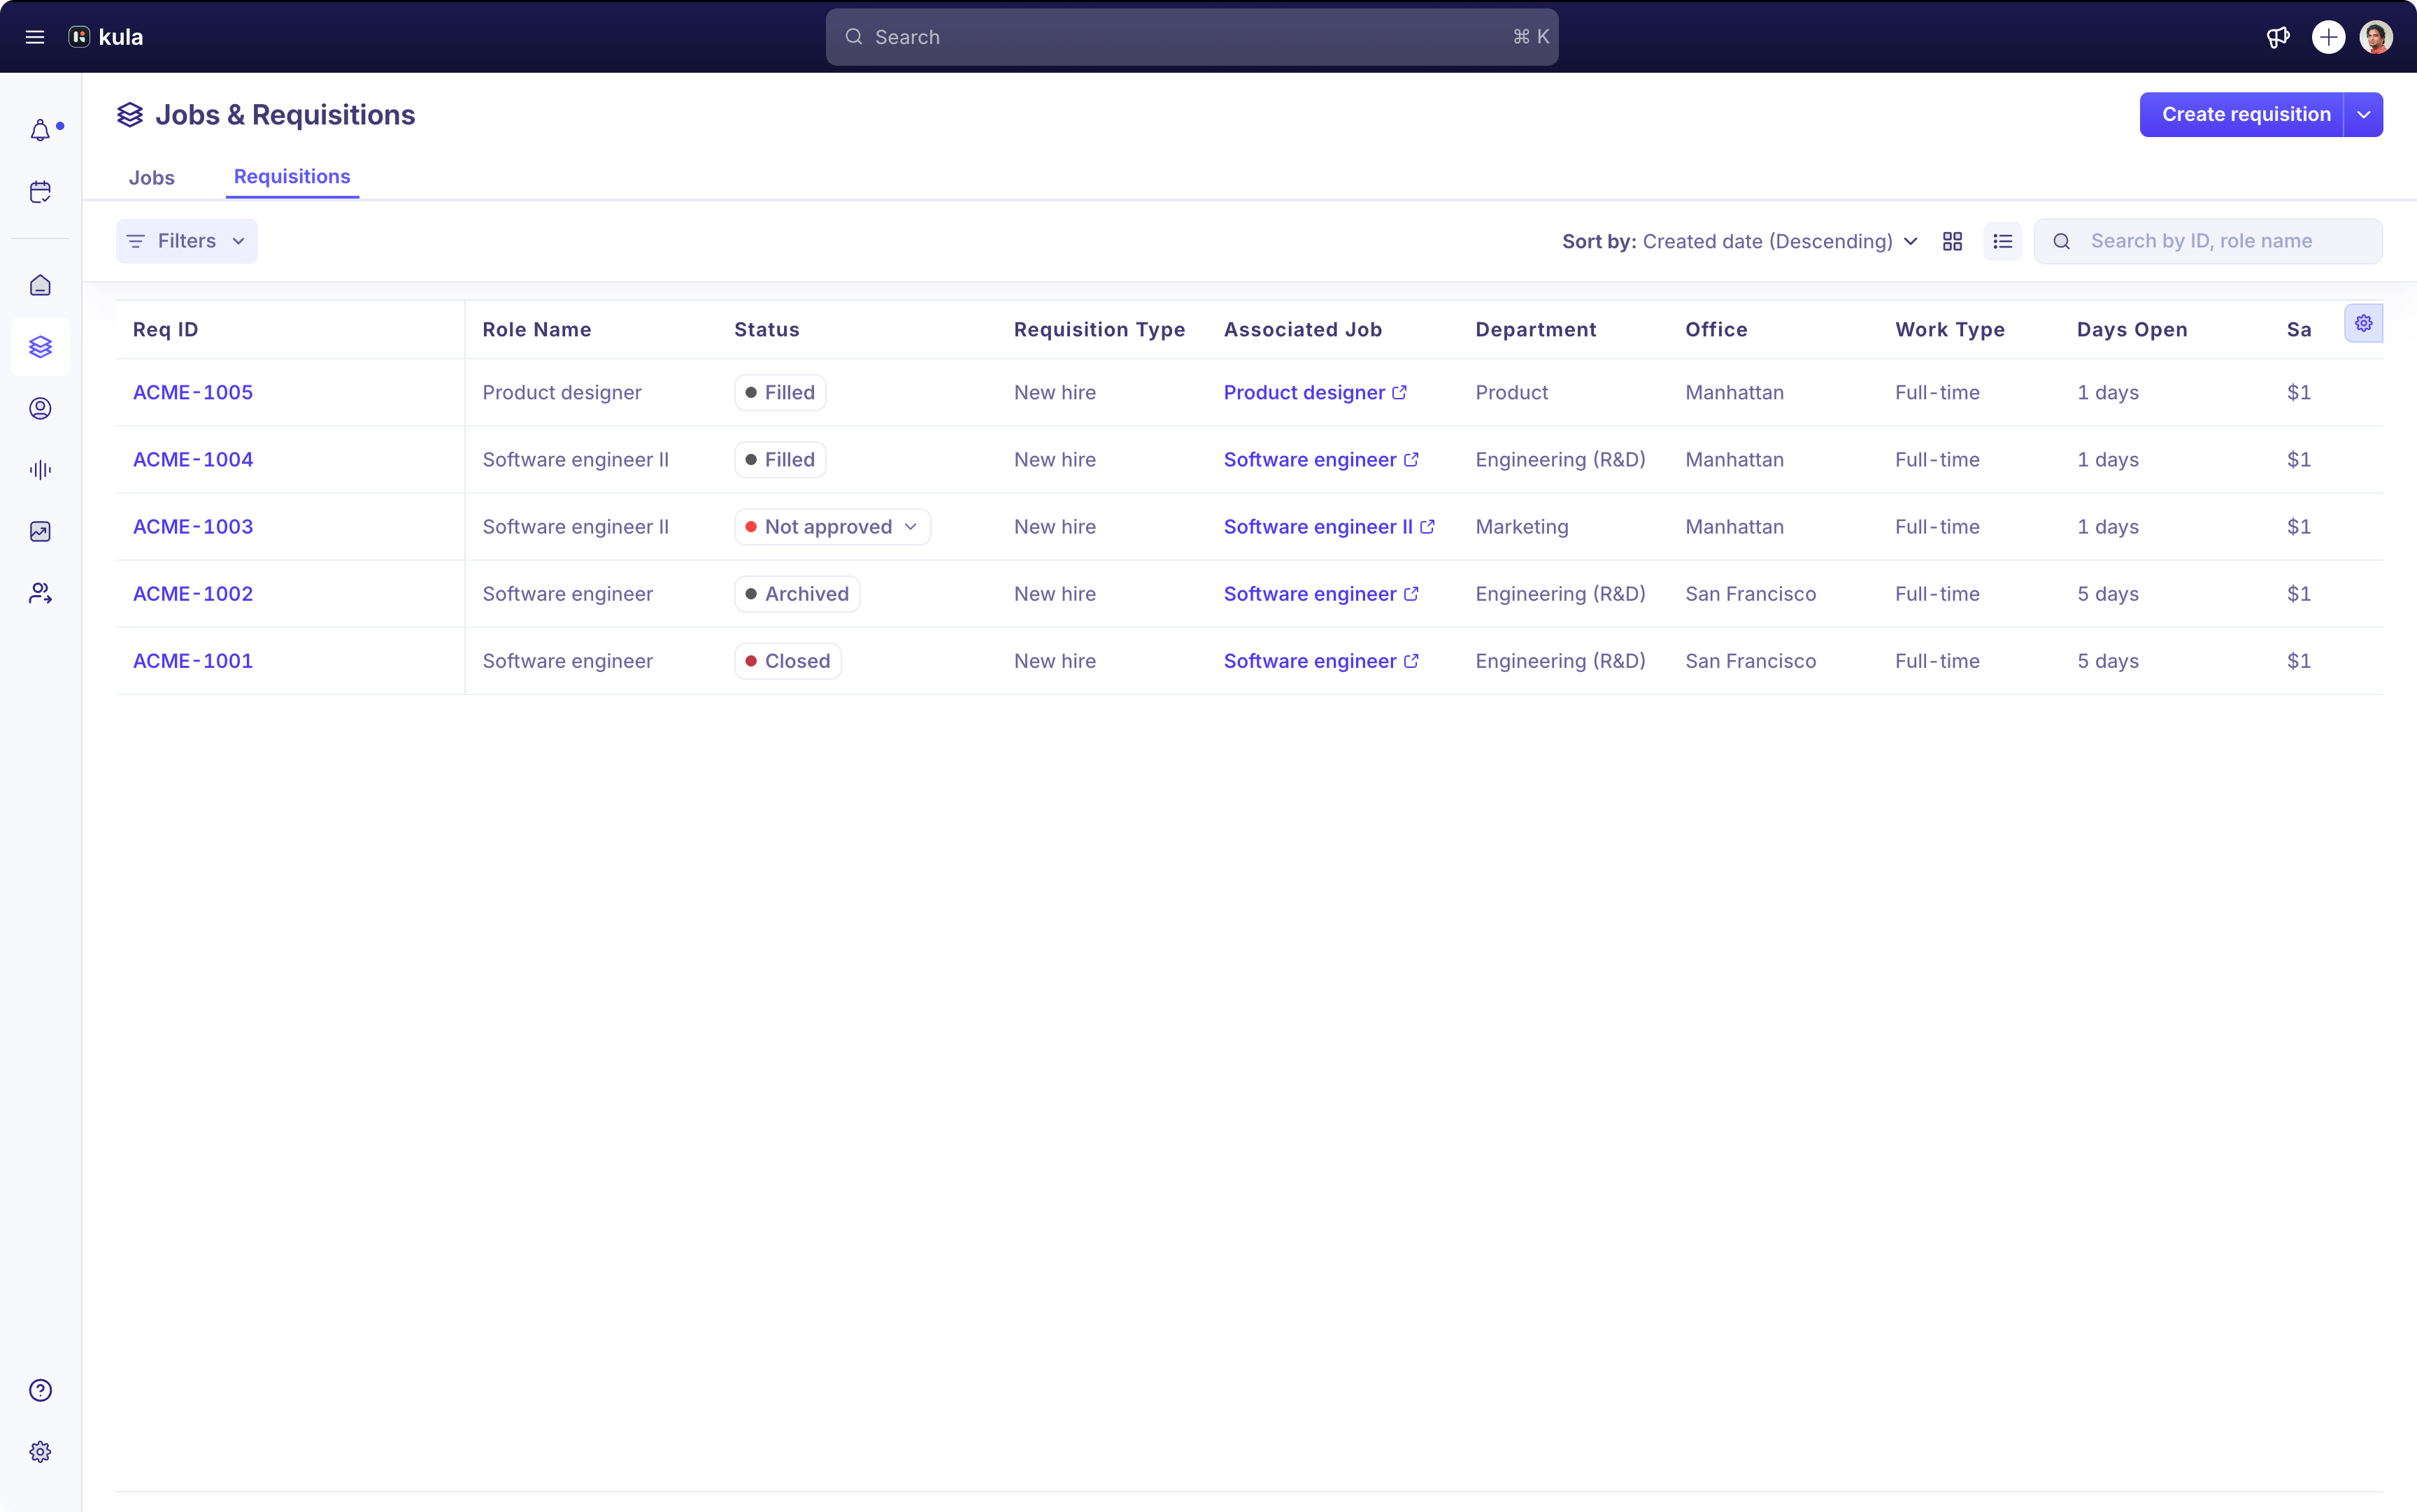Viewport: 2417px width, 1512px height.
Task: Open the analytics chart icon in the sidebar
Action: (41, 531)
